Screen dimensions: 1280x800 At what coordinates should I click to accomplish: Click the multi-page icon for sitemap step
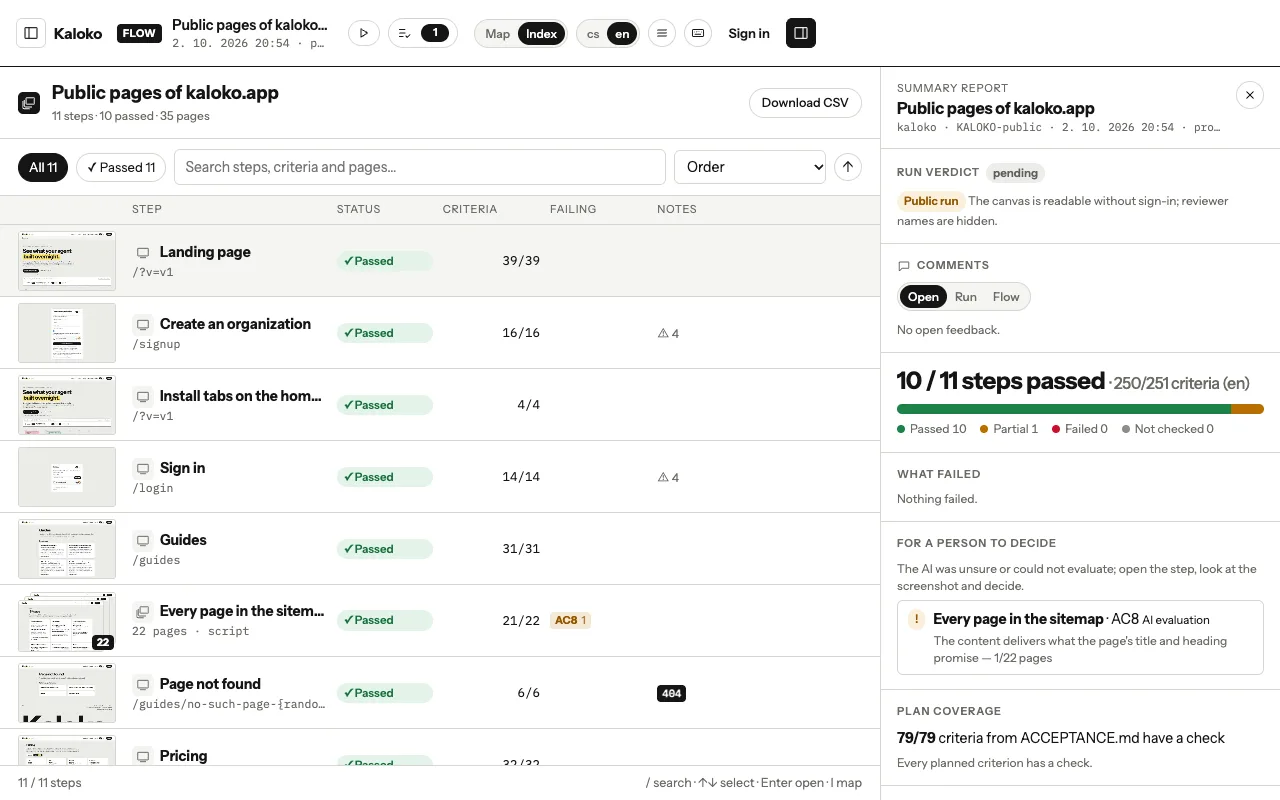(143, 612)
